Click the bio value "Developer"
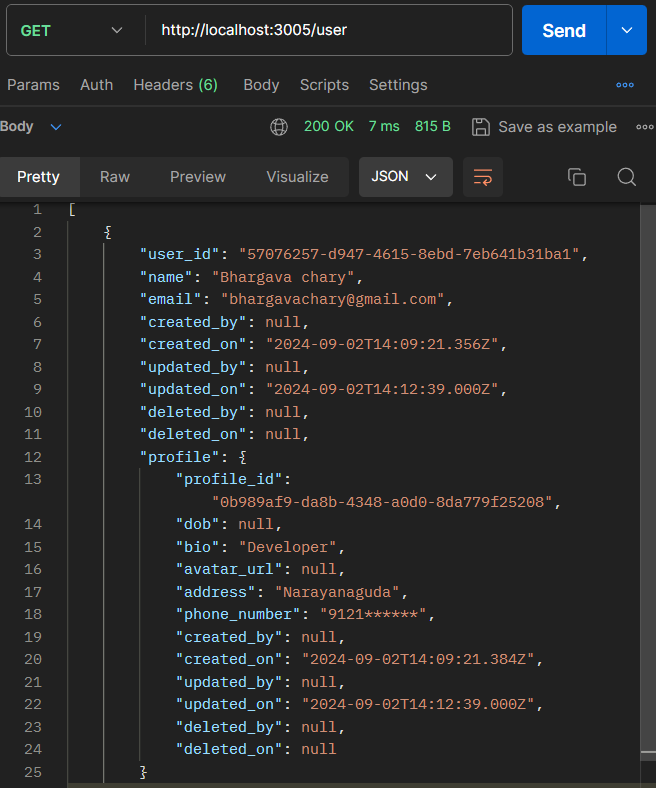Viewport: 656px width, 788px height. pos(288,547)
